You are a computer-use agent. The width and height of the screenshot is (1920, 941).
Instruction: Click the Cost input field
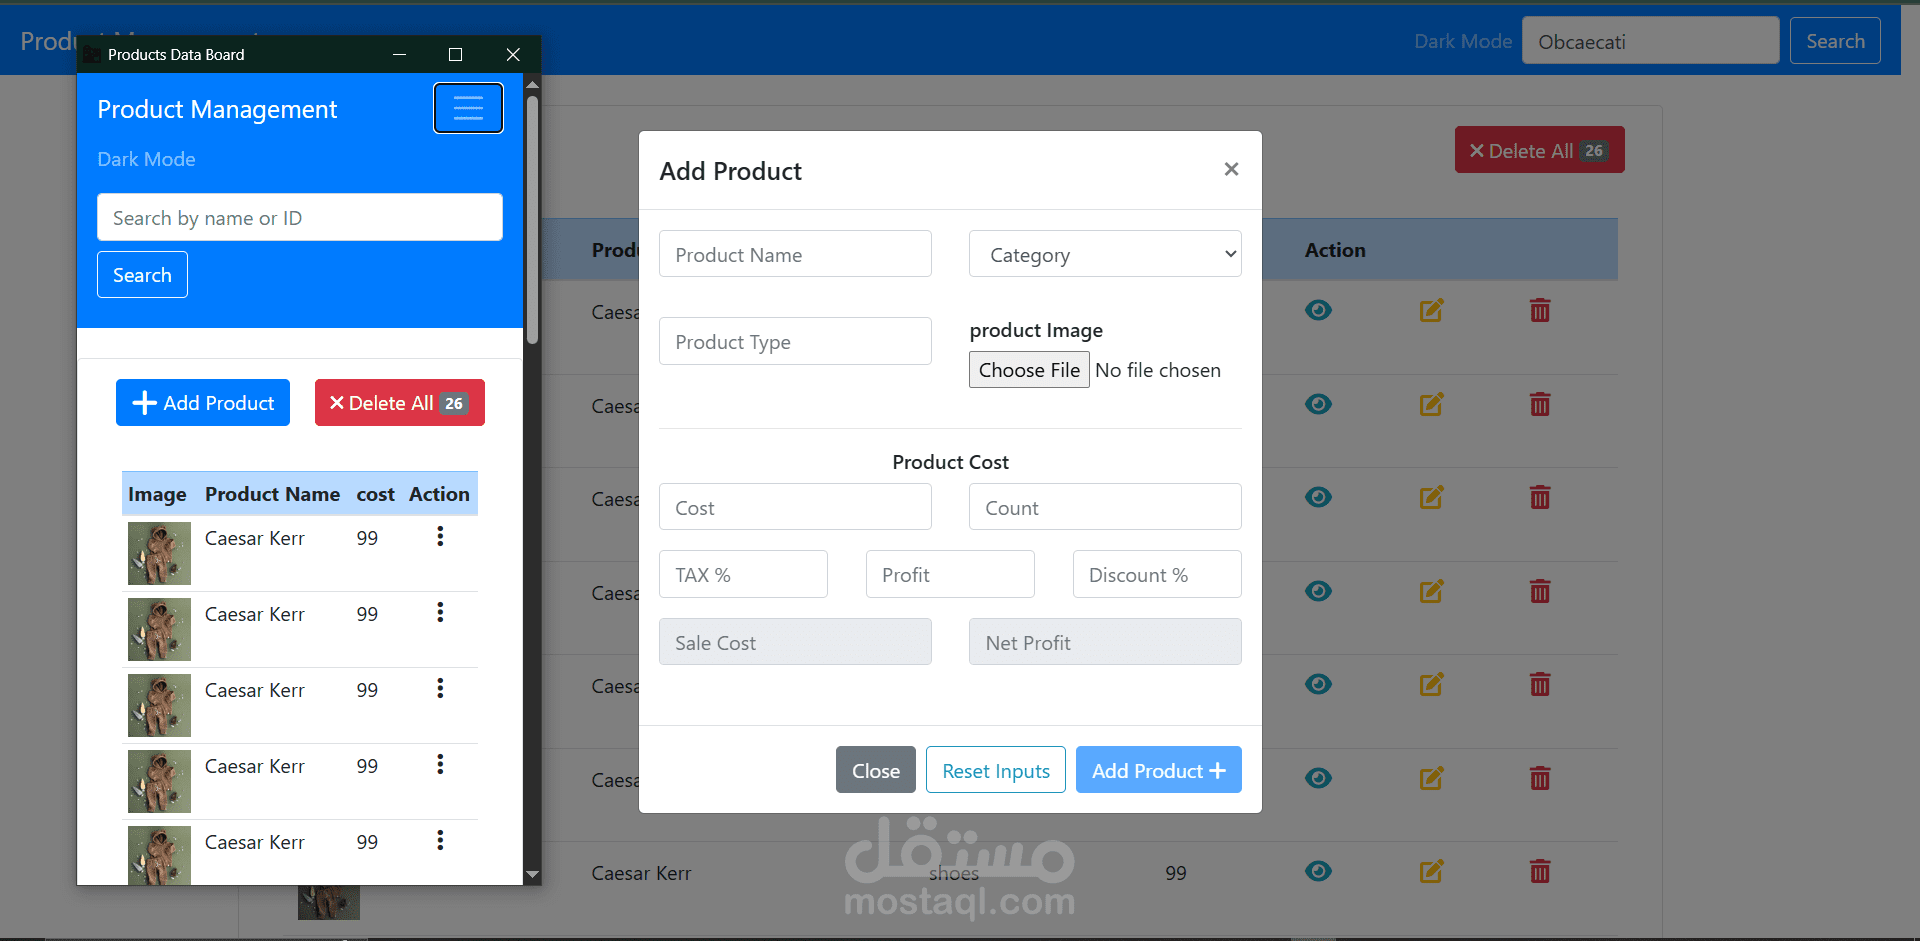795,507
